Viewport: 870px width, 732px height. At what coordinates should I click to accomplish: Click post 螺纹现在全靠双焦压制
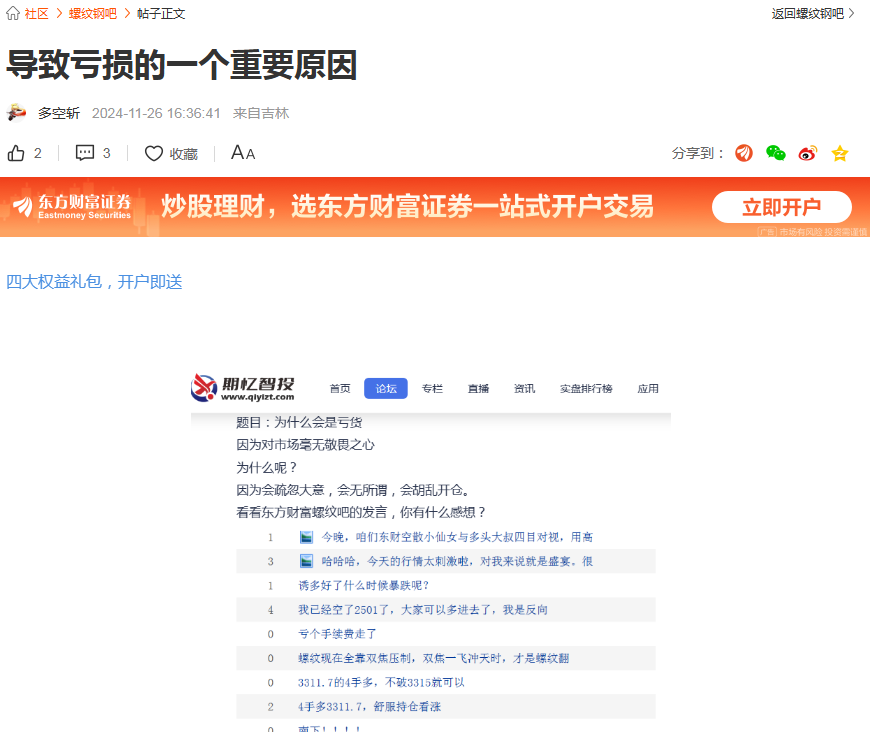click(x=433, y=658)
